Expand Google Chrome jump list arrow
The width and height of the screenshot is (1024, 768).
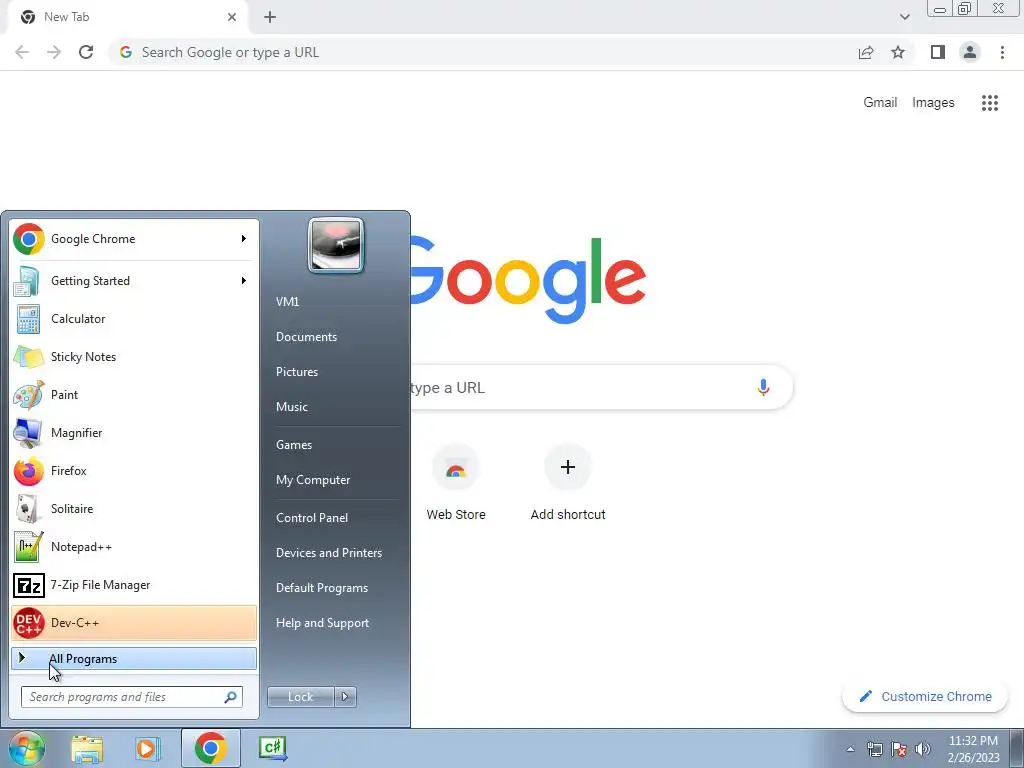click(244, 239)
